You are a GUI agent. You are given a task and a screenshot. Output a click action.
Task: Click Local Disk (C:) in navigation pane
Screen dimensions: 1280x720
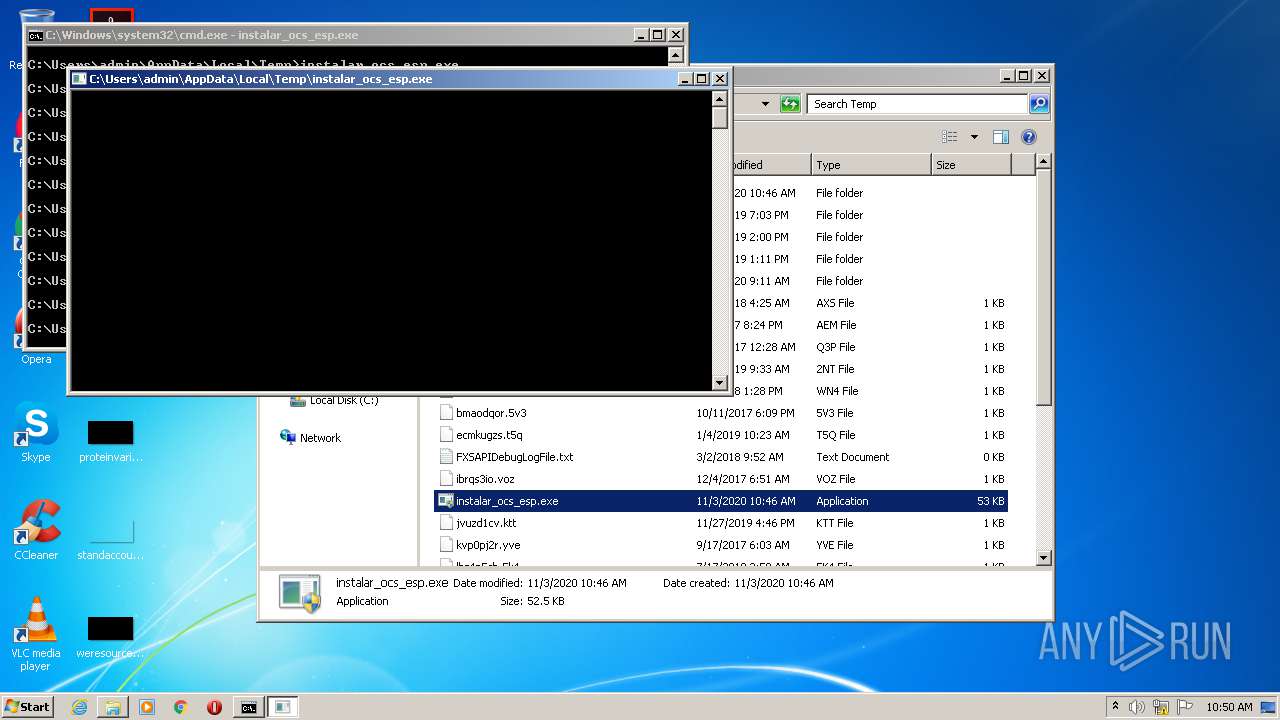coord(344,401)
